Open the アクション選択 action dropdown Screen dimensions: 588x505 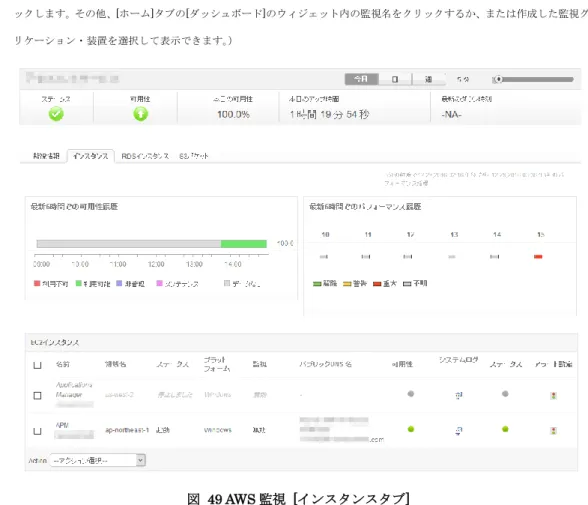pyautogui.click(x=97, y=460)
